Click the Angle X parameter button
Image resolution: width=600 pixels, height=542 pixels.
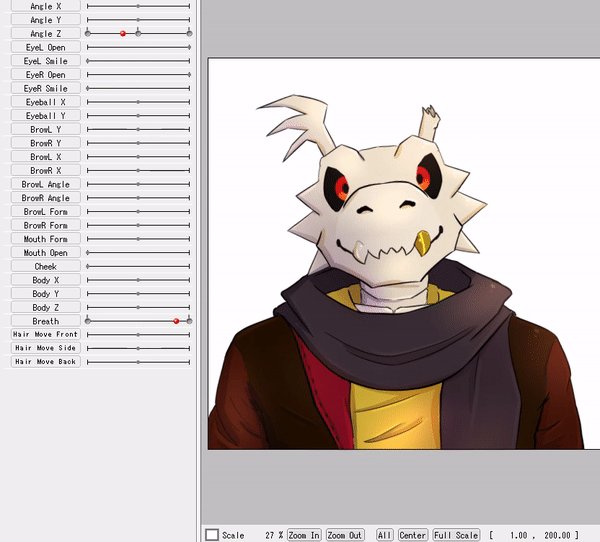46,6
